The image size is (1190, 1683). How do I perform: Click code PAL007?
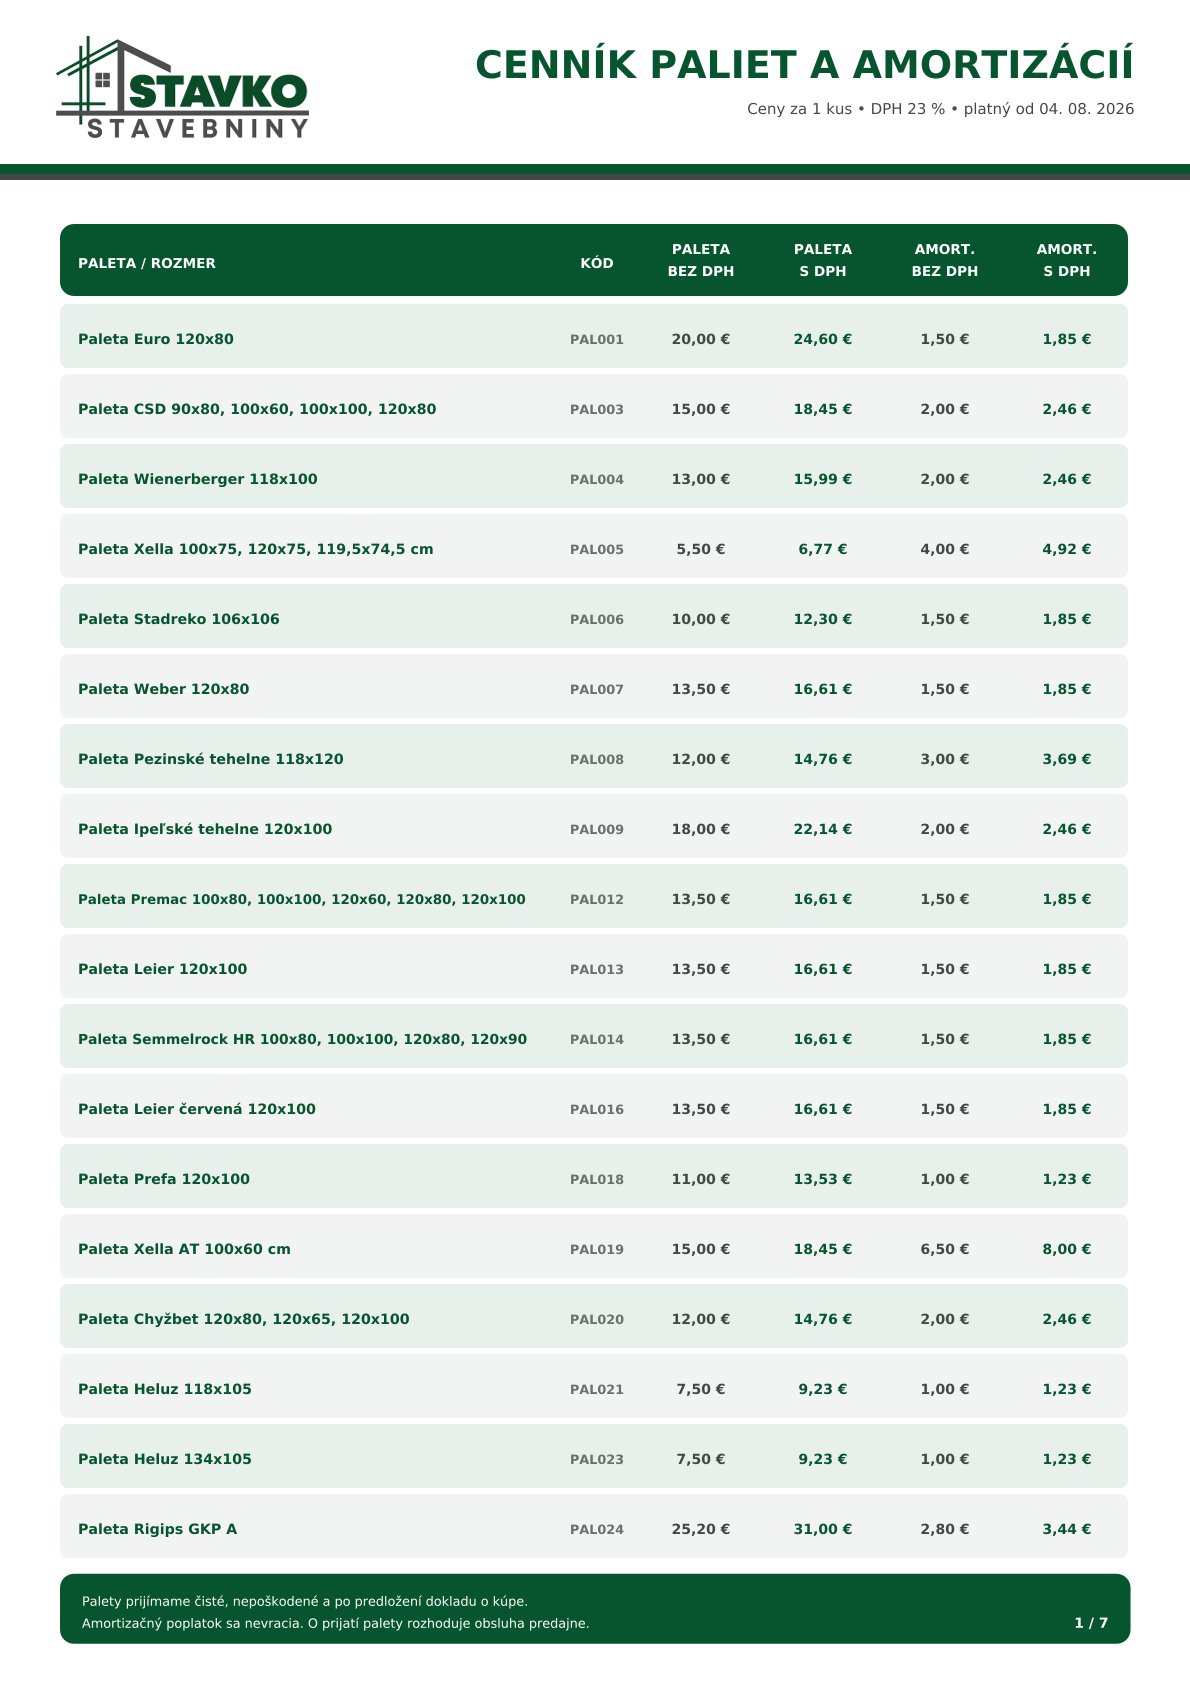click(x=597, y=689)
